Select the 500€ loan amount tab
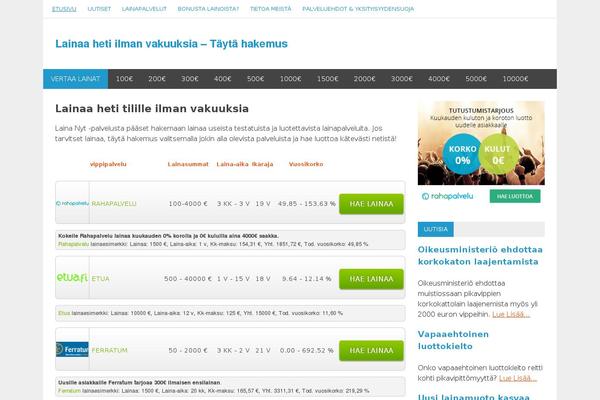 point(256,79)
